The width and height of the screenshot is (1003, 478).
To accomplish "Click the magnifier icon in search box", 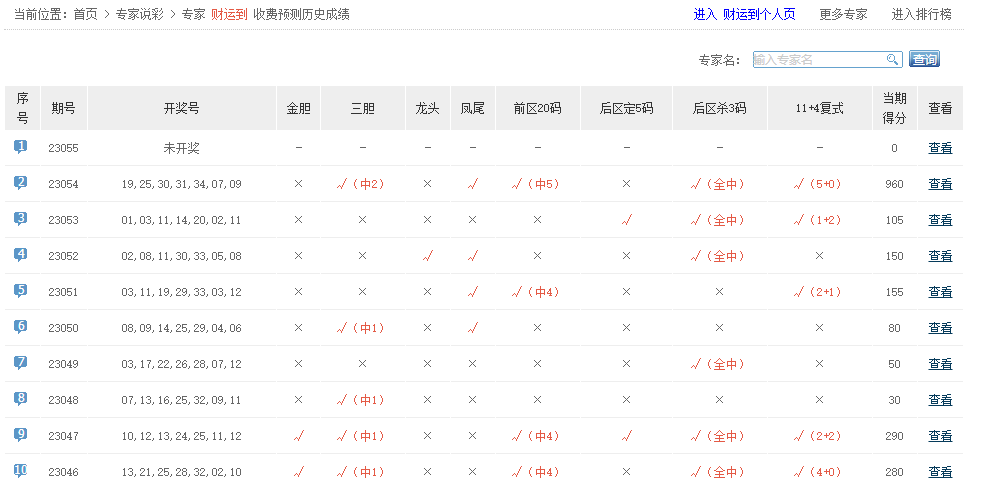I will tap(892, 60).
